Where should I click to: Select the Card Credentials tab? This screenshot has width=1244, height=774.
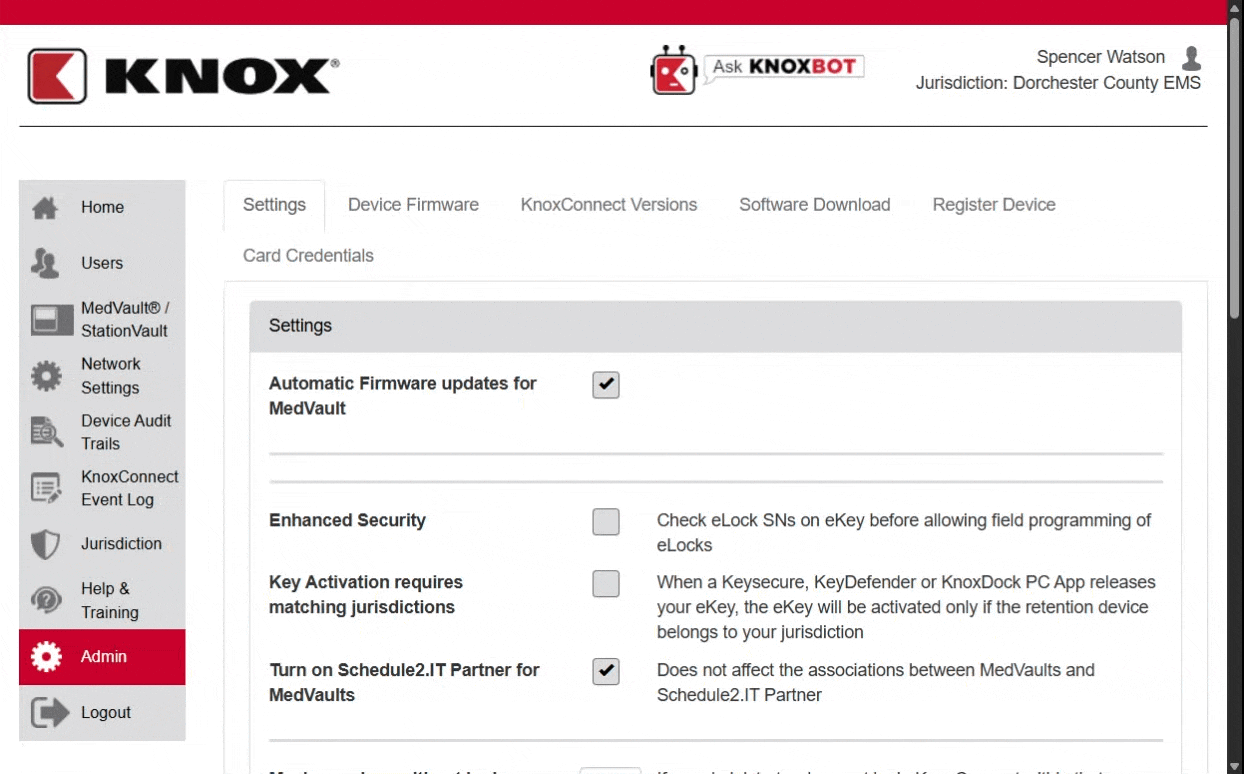coord(308,256)
